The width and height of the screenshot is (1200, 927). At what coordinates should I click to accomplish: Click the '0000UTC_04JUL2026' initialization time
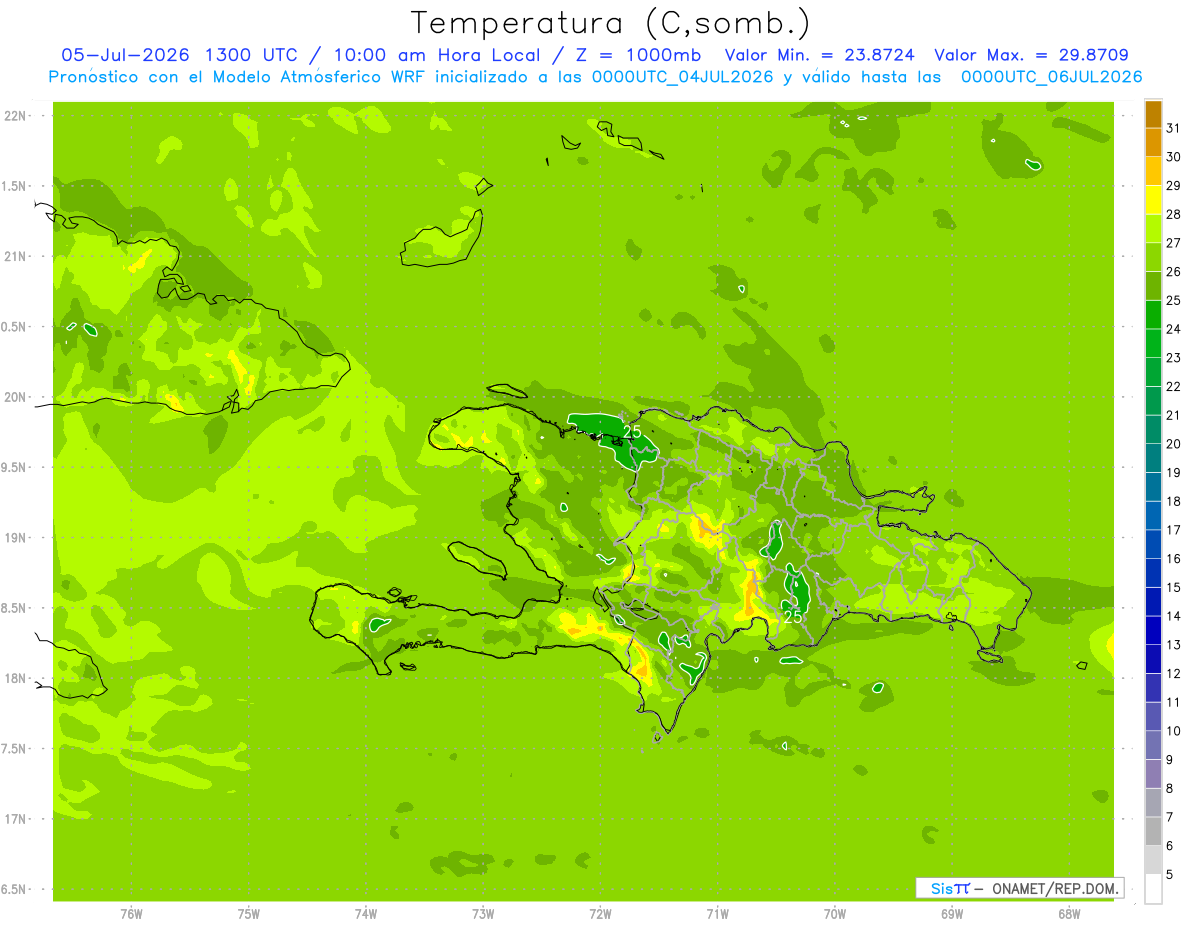pos(683,77)
